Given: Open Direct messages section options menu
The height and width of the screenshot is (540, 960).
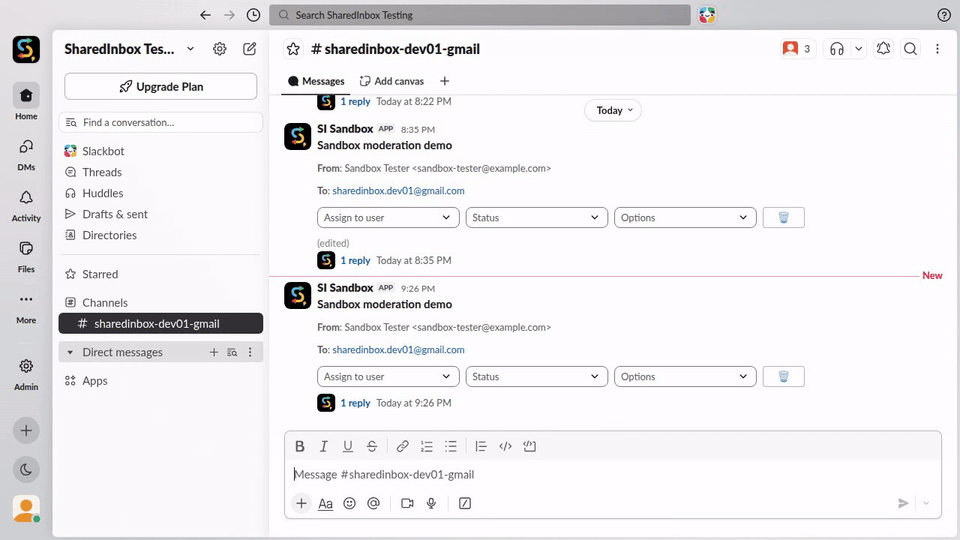Looking at the screenshot, I should coord(250,352).
